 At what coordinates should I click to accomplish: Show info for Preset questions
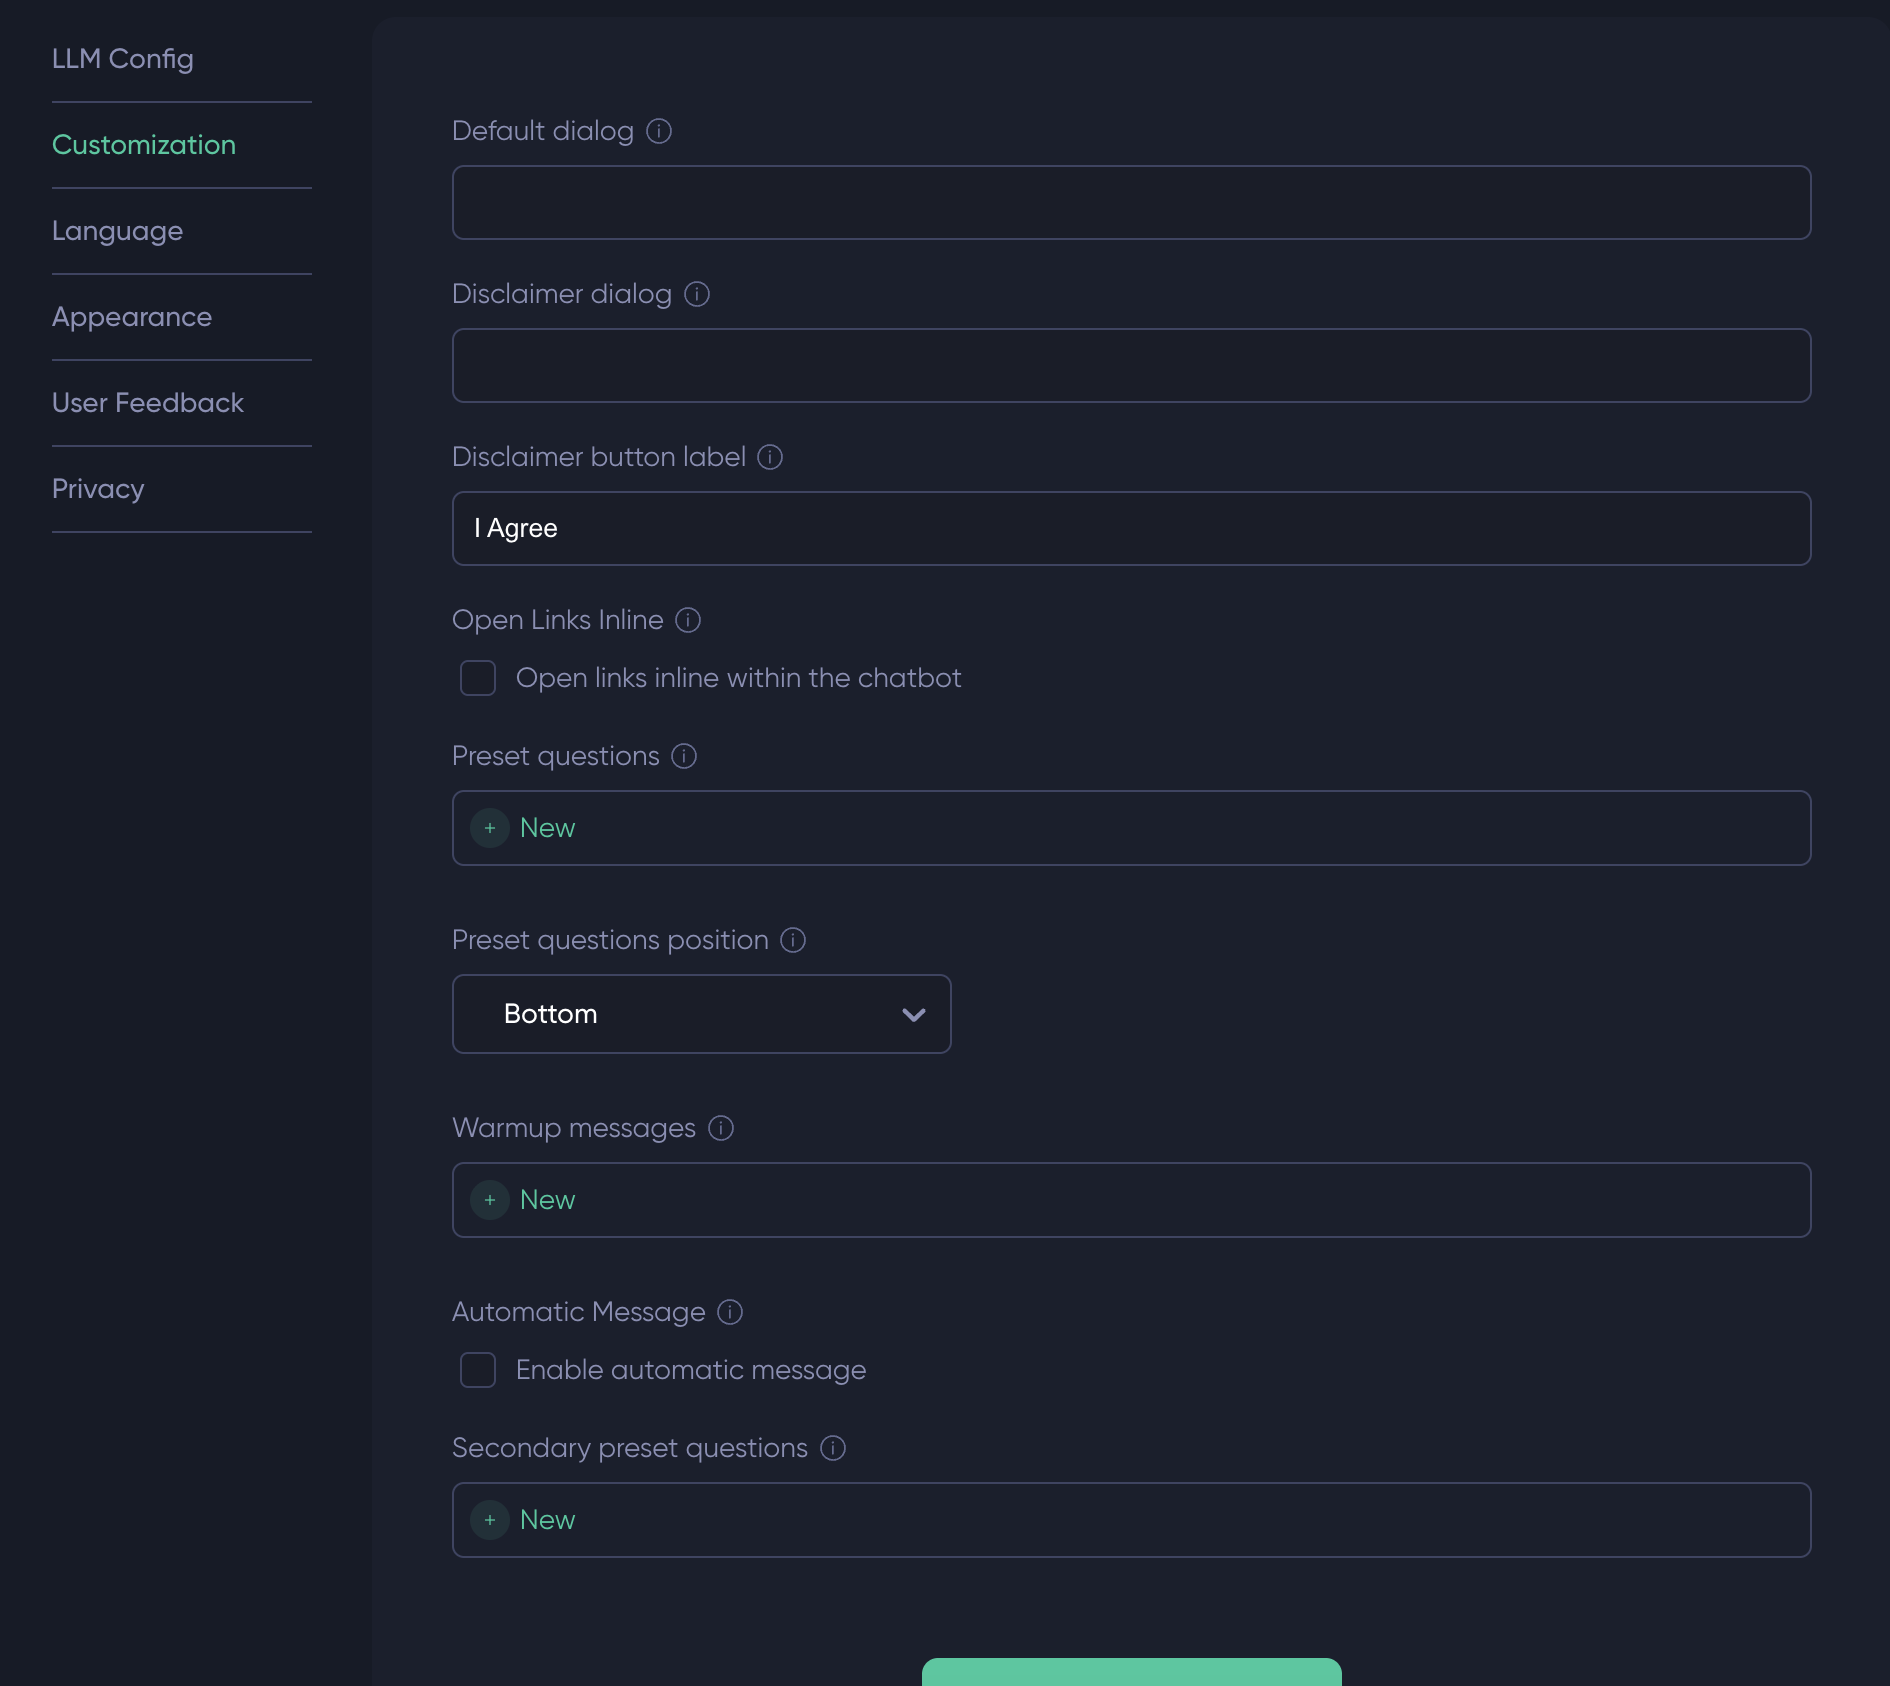coord(684,756)
